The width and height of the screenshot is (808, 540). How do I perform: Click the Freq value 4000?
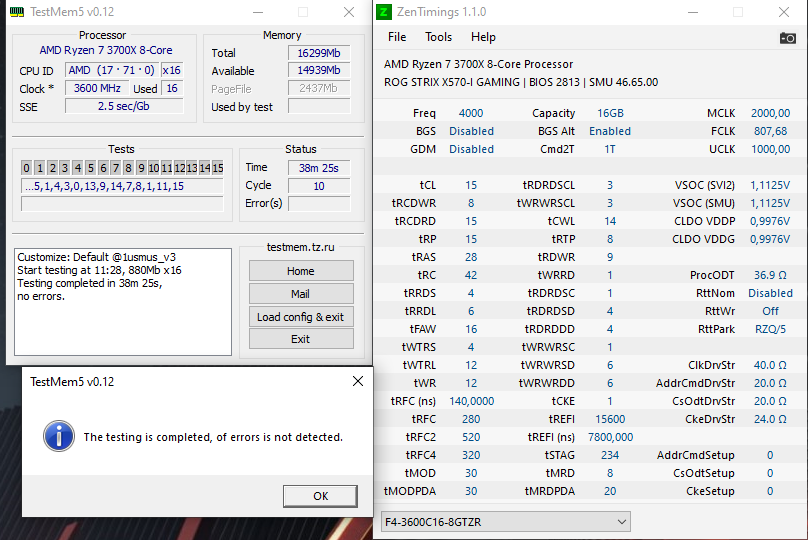click(471, 113)
